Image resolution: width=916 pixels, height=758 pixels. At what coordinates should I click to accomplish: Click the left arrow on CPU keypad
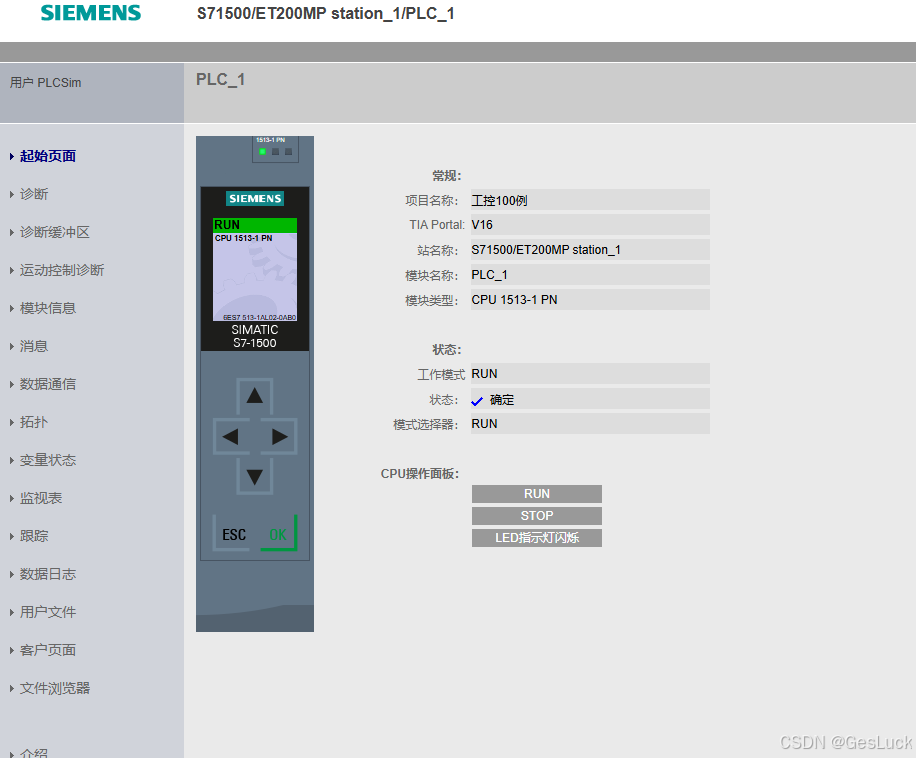[x=231, y=436]
